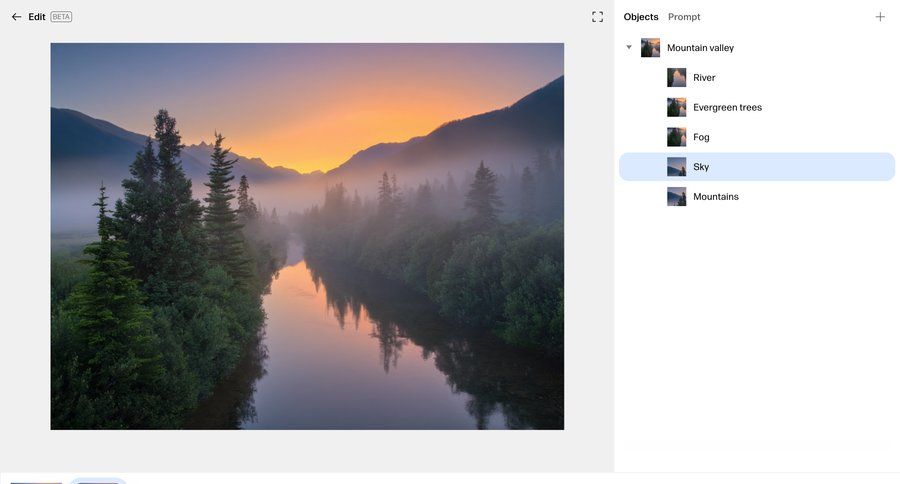Click the BETA badge beside Edit
This screenshot has height=484, width=900.
pos(61,17)
